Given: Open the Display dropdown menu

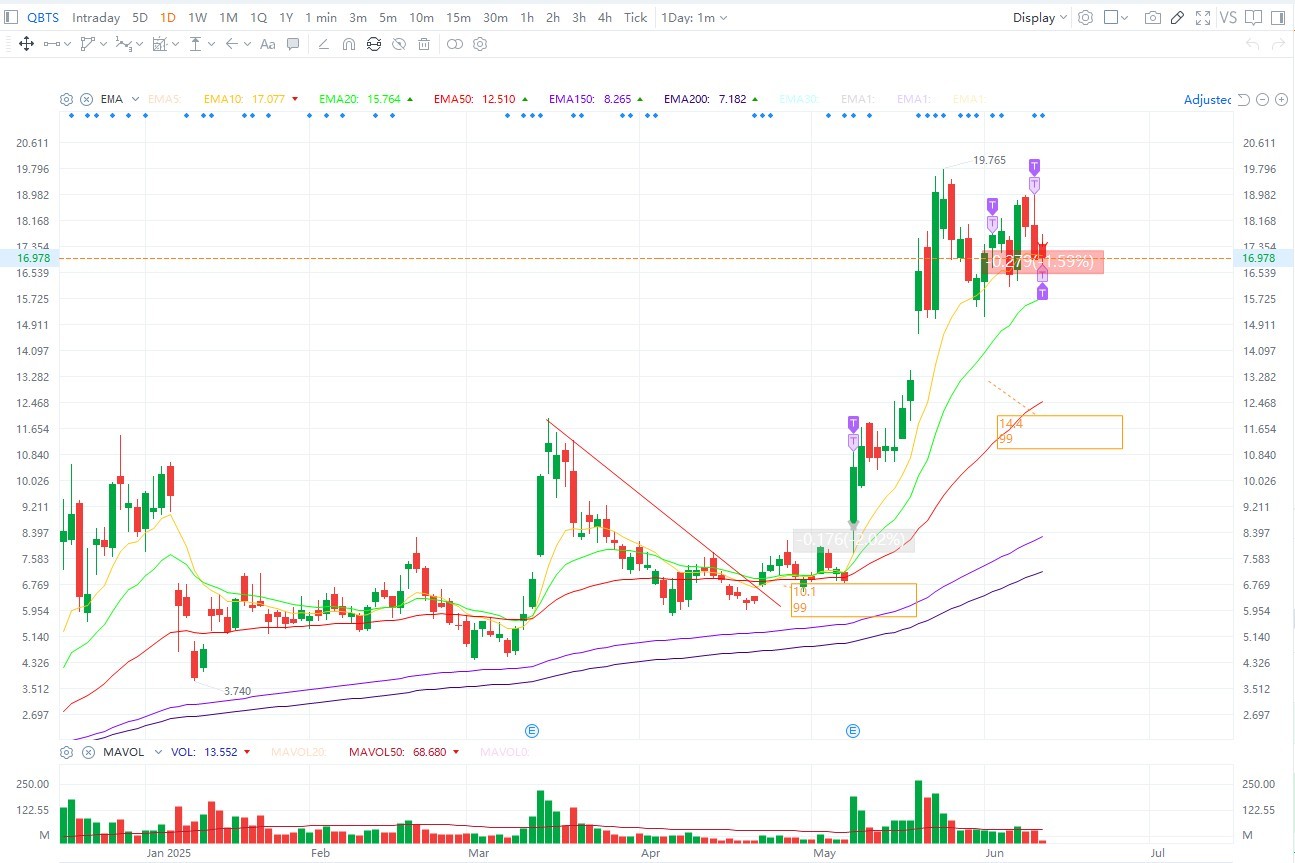Looking at the screenshot, I should point(1040,17).
